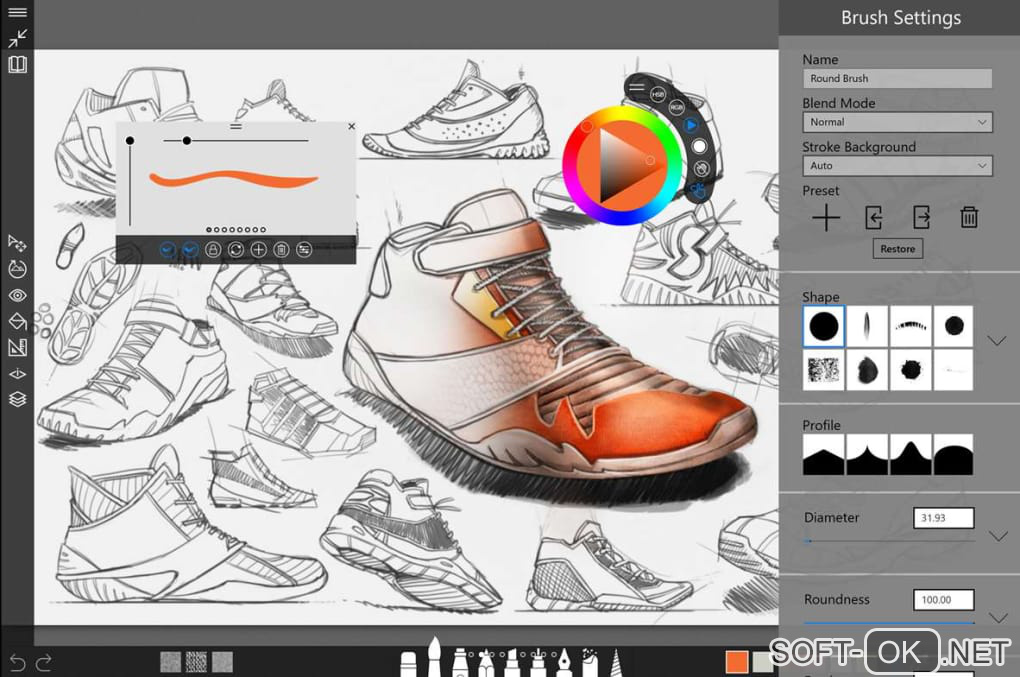Click the white swatch on the color wheel toolbar
The image size is (1020, 677).
pos(699,146)
